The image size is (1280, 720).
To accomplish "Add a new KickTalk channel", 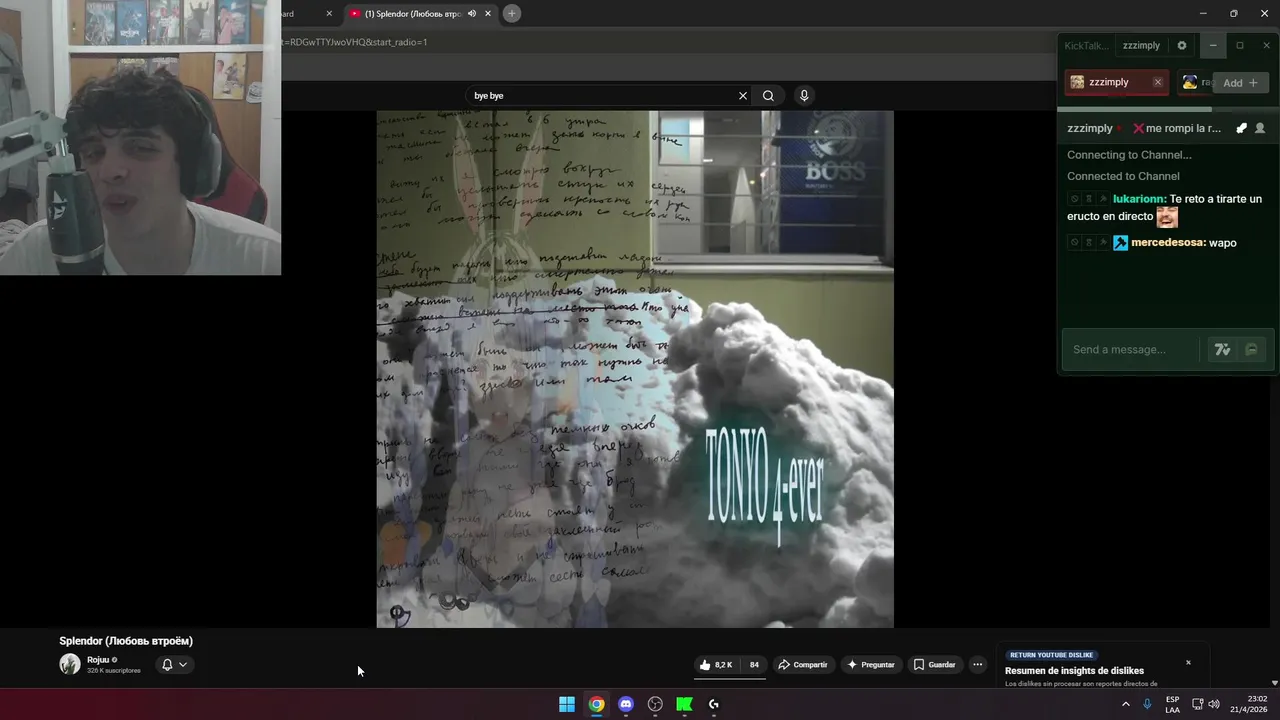I will [x=1240, y=83].
